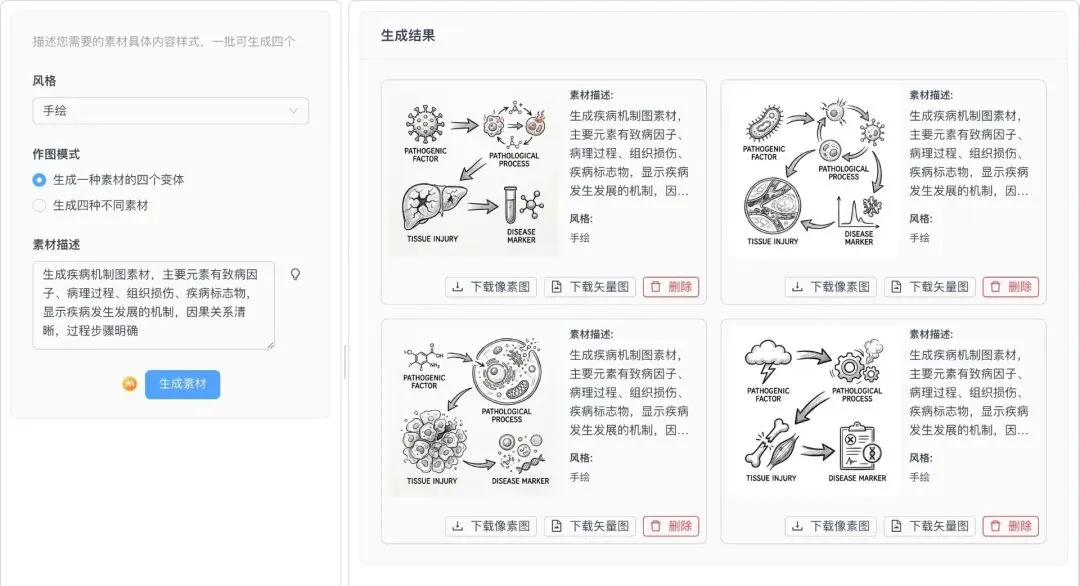This screenshot has height=586, width=1080.
Task: Open the 风格 style dropdown showing 手绘
Action: (x=170, y=111)
